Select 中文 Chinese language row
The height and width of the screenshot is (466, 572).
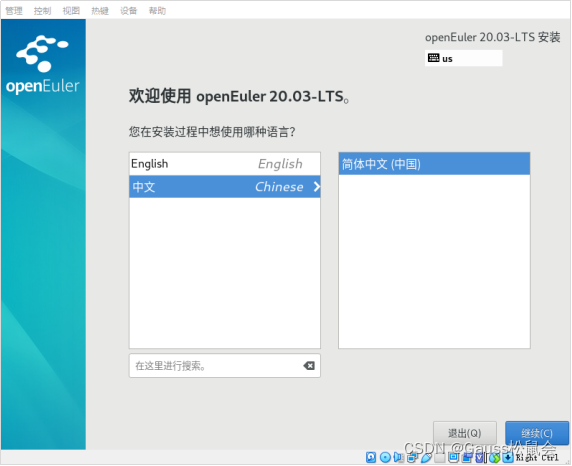pos(225,186)
